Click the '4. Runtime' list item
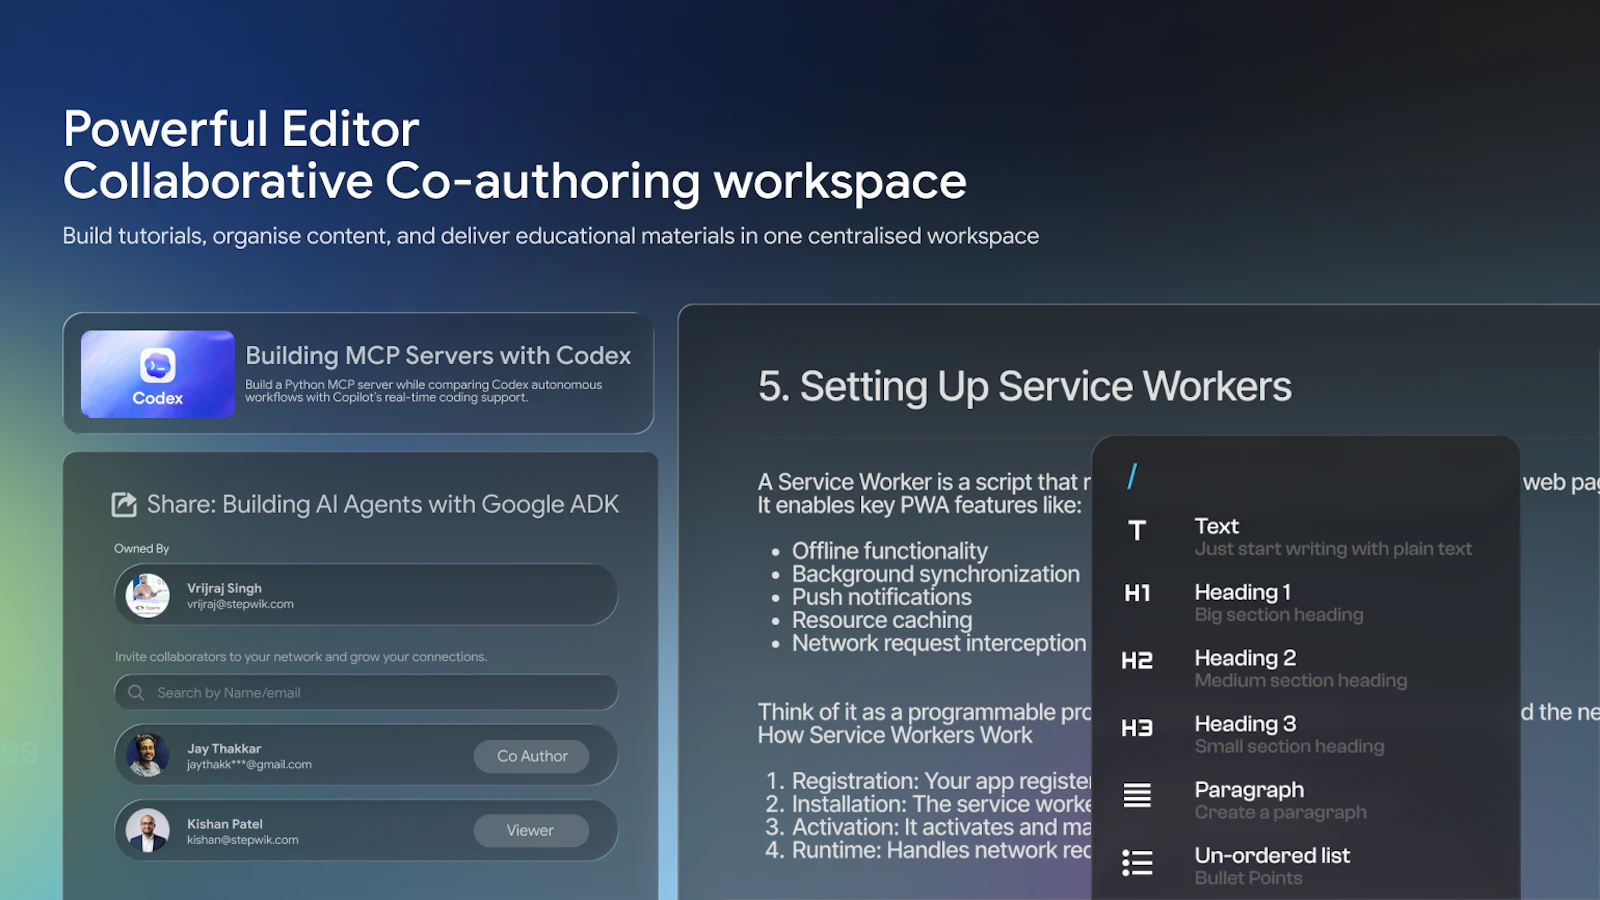Screen dimensions: 1600x900 coord(928,850)
